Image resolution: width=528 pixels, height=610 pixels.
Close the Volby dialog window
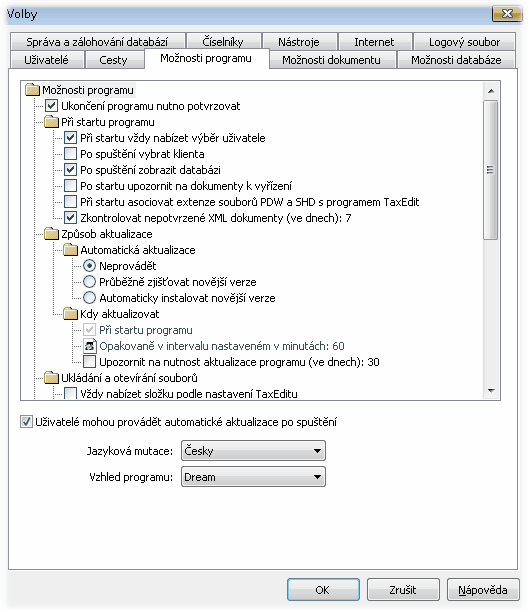coord(507,14)
